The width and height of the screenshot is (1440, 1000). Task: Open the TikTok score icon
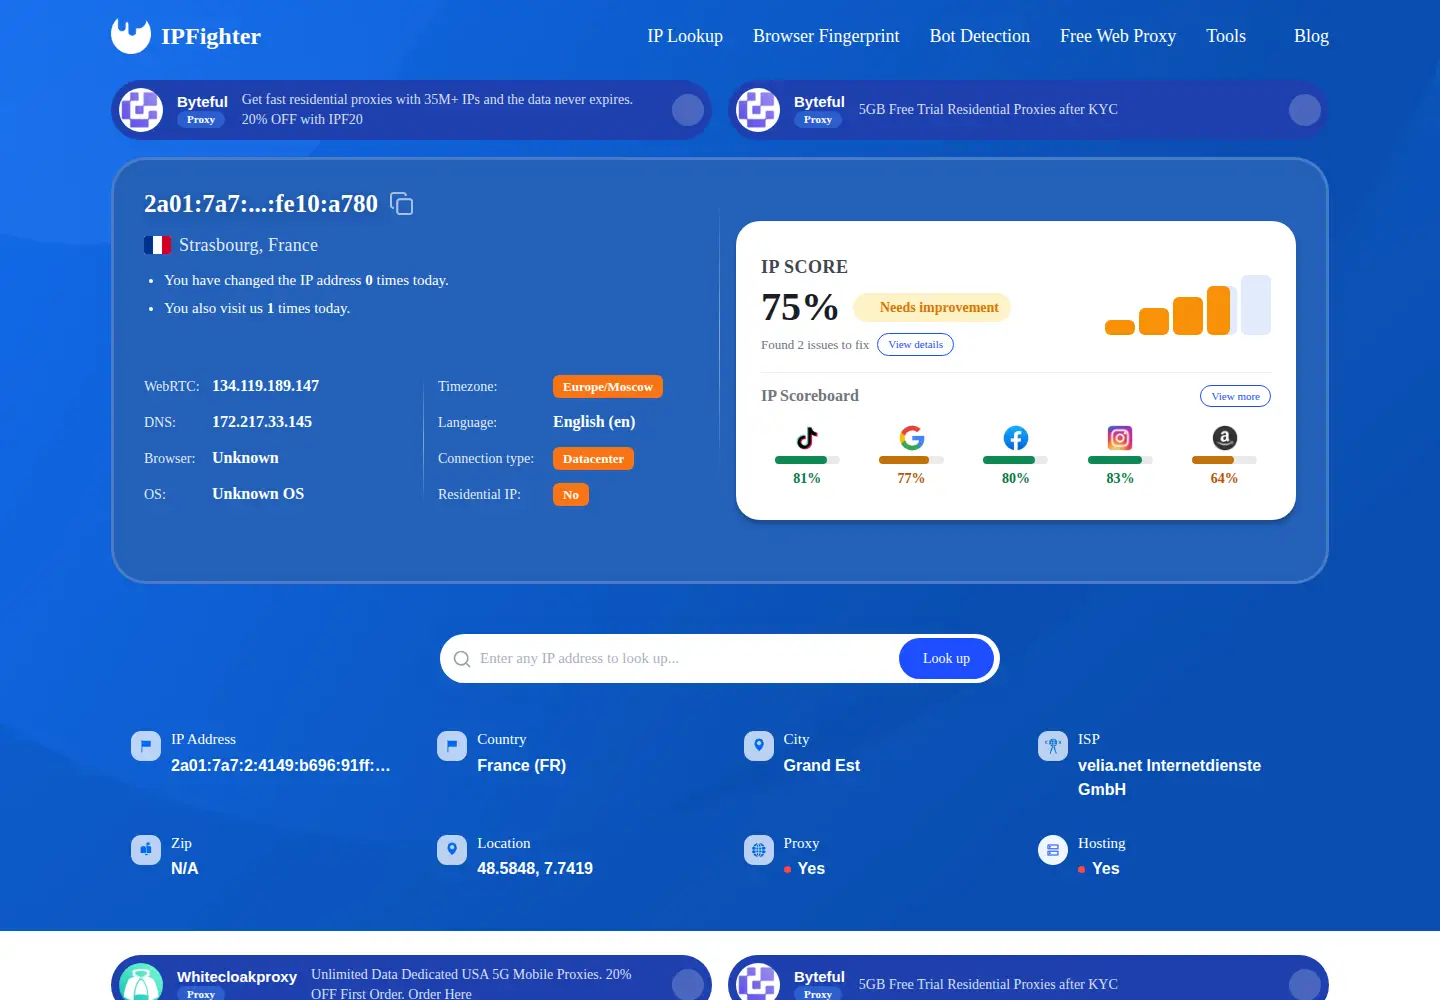(807, 438)
